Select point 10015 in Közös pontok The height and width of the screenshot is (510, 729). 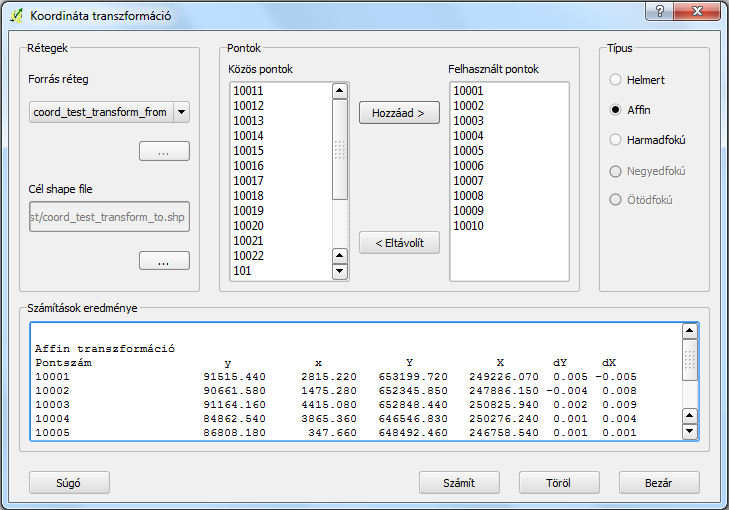point(249,150)
